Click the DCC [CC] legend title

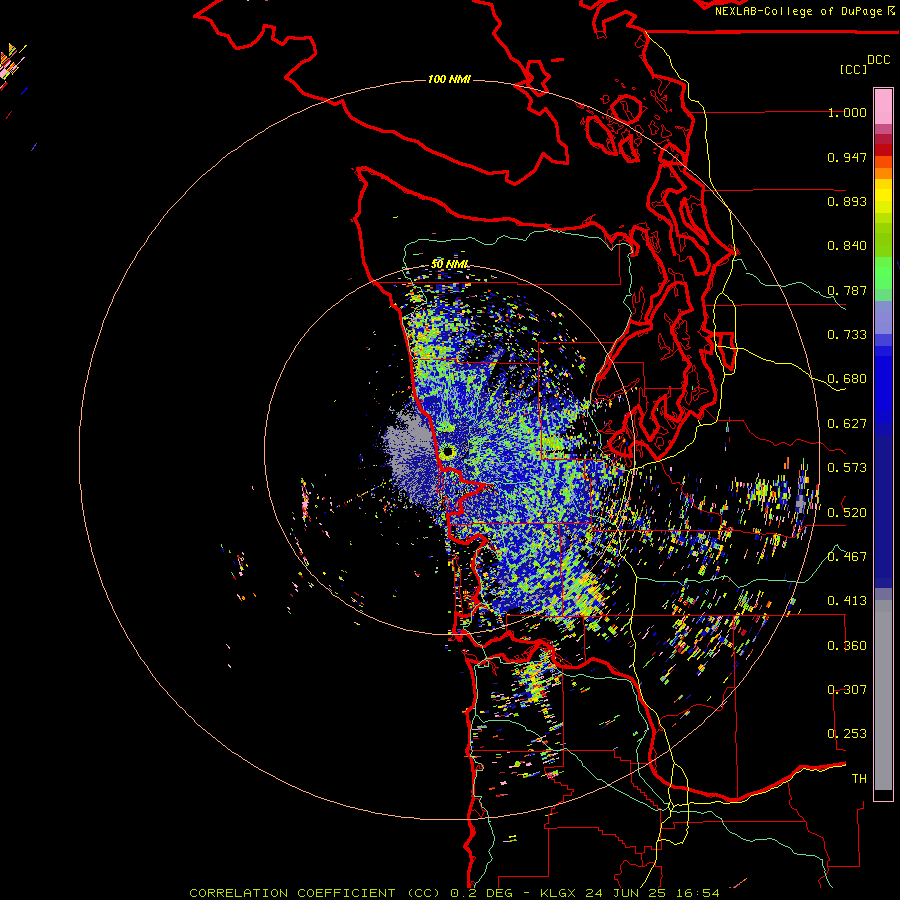click(x=864, y=64)
